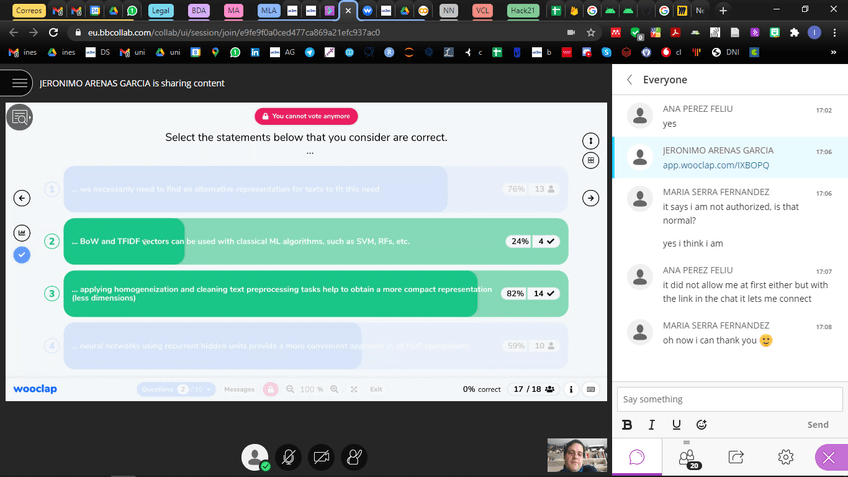Zoom in on Wooclap presentation
Image resolution: width=848 pixels, height=477 pixels.
(334, 389)
